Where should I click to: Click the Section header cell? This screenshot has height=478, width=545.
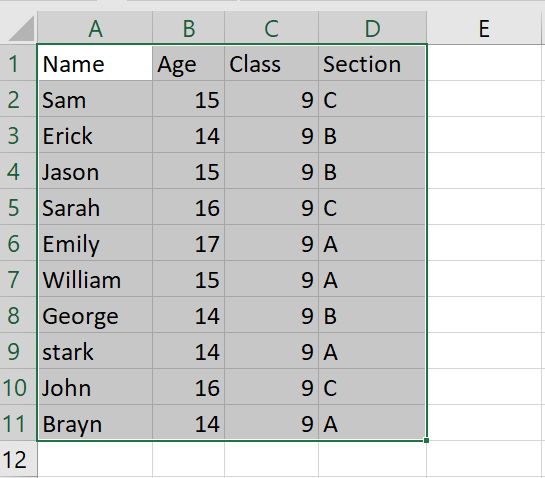coord(372,64)
